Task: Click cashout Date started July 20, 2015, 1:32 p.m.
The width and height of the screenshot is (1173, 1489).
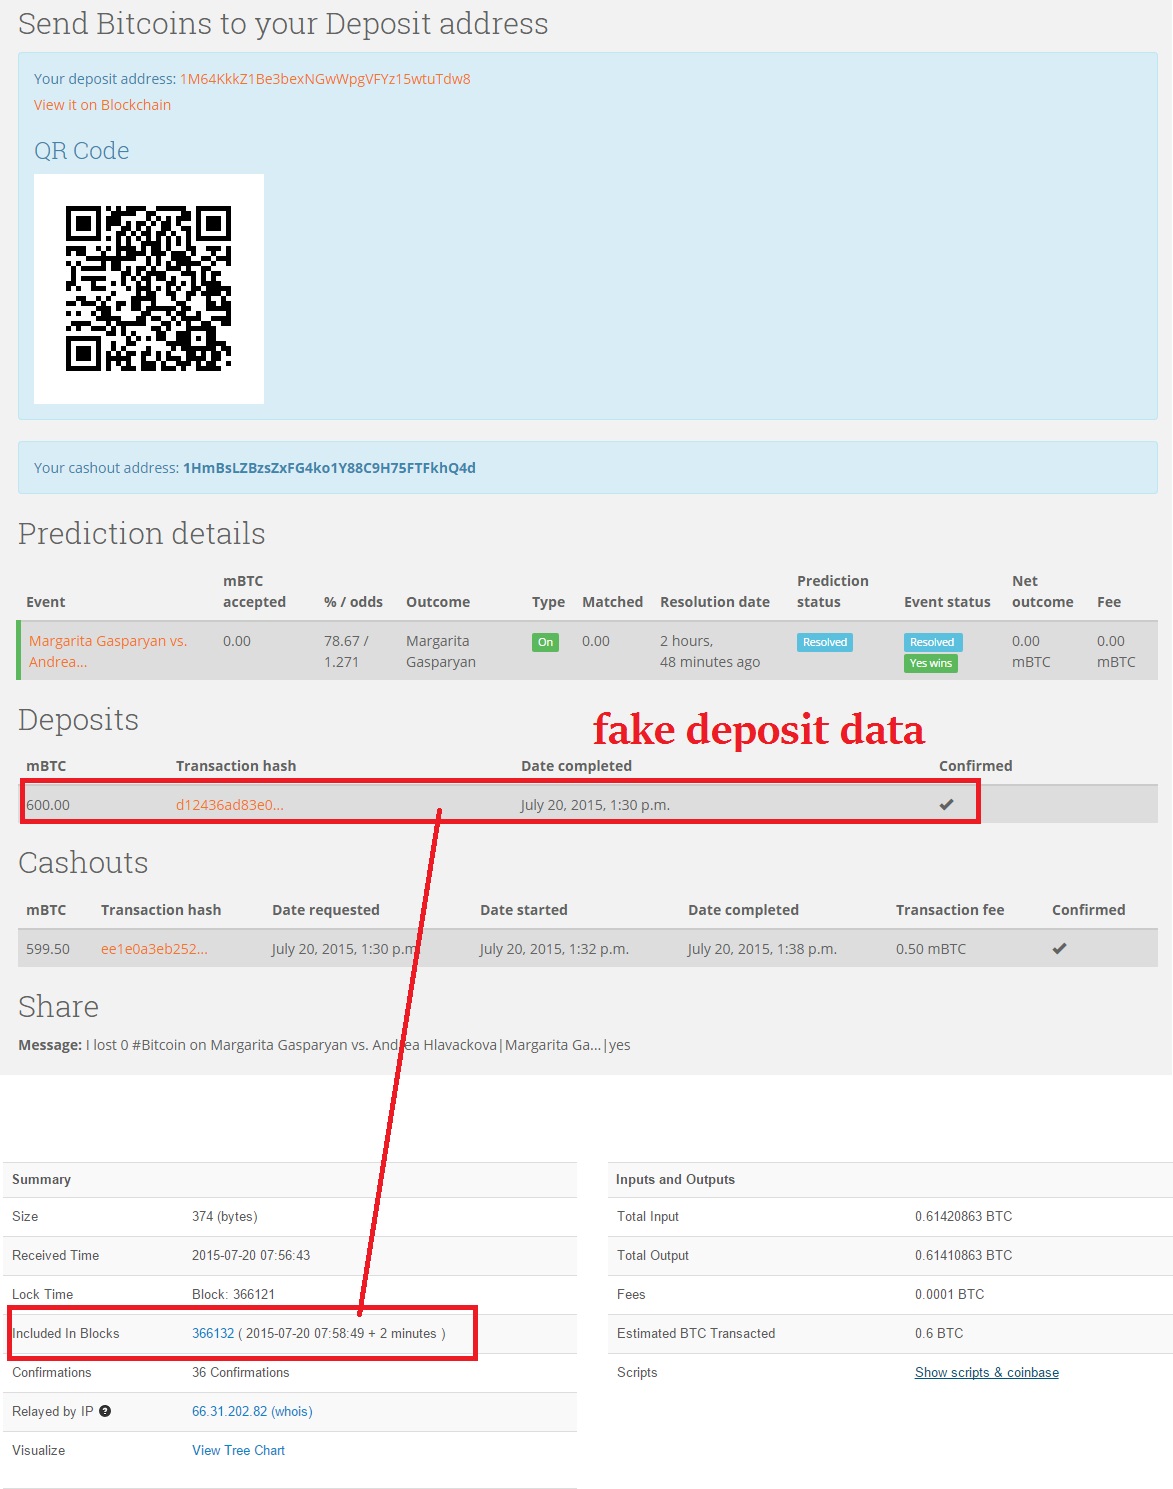Action: click(x=554, y=949)
